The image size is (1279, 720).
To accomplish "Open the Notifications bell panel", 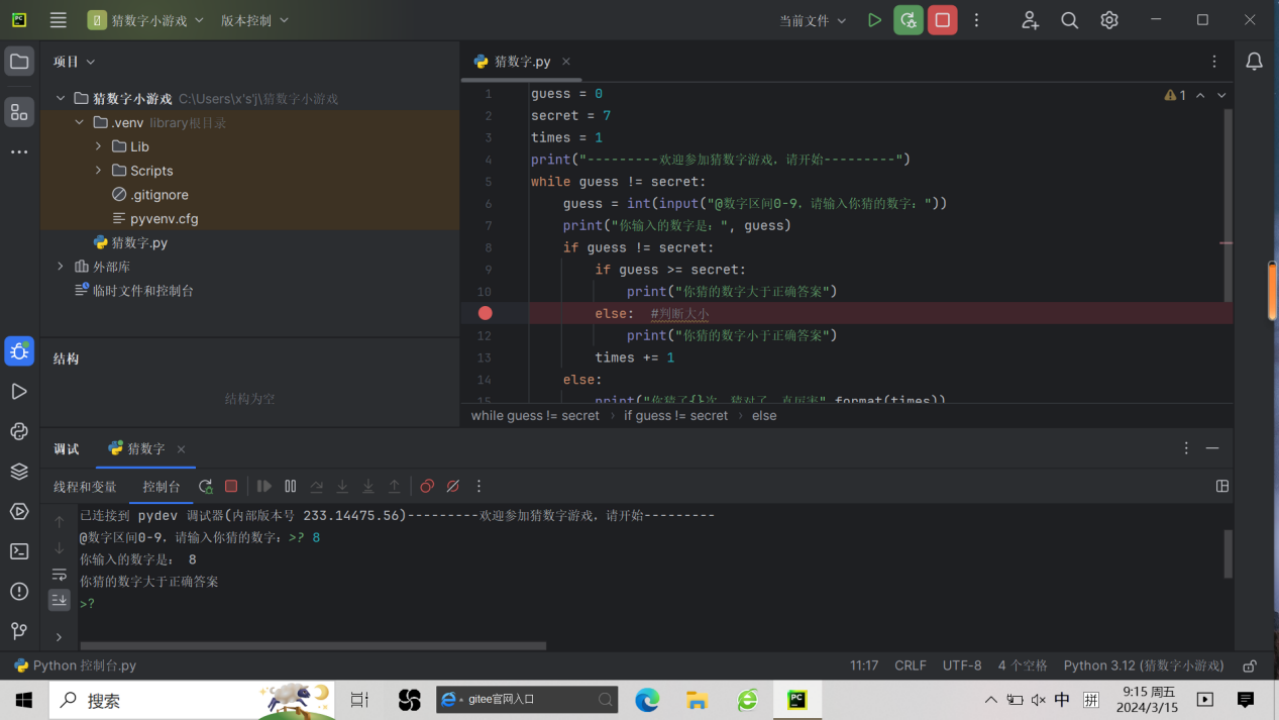I will 1254,61.
